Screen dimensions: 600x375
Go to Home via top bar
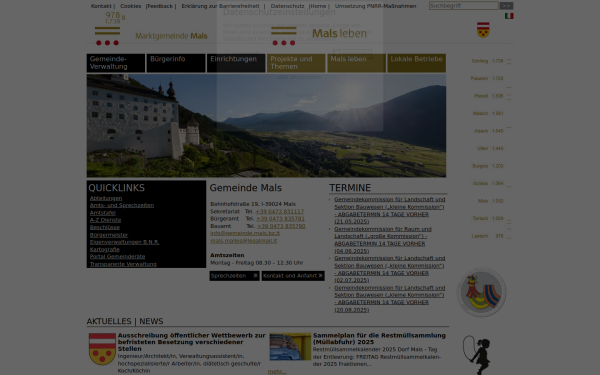coord(318,6)
